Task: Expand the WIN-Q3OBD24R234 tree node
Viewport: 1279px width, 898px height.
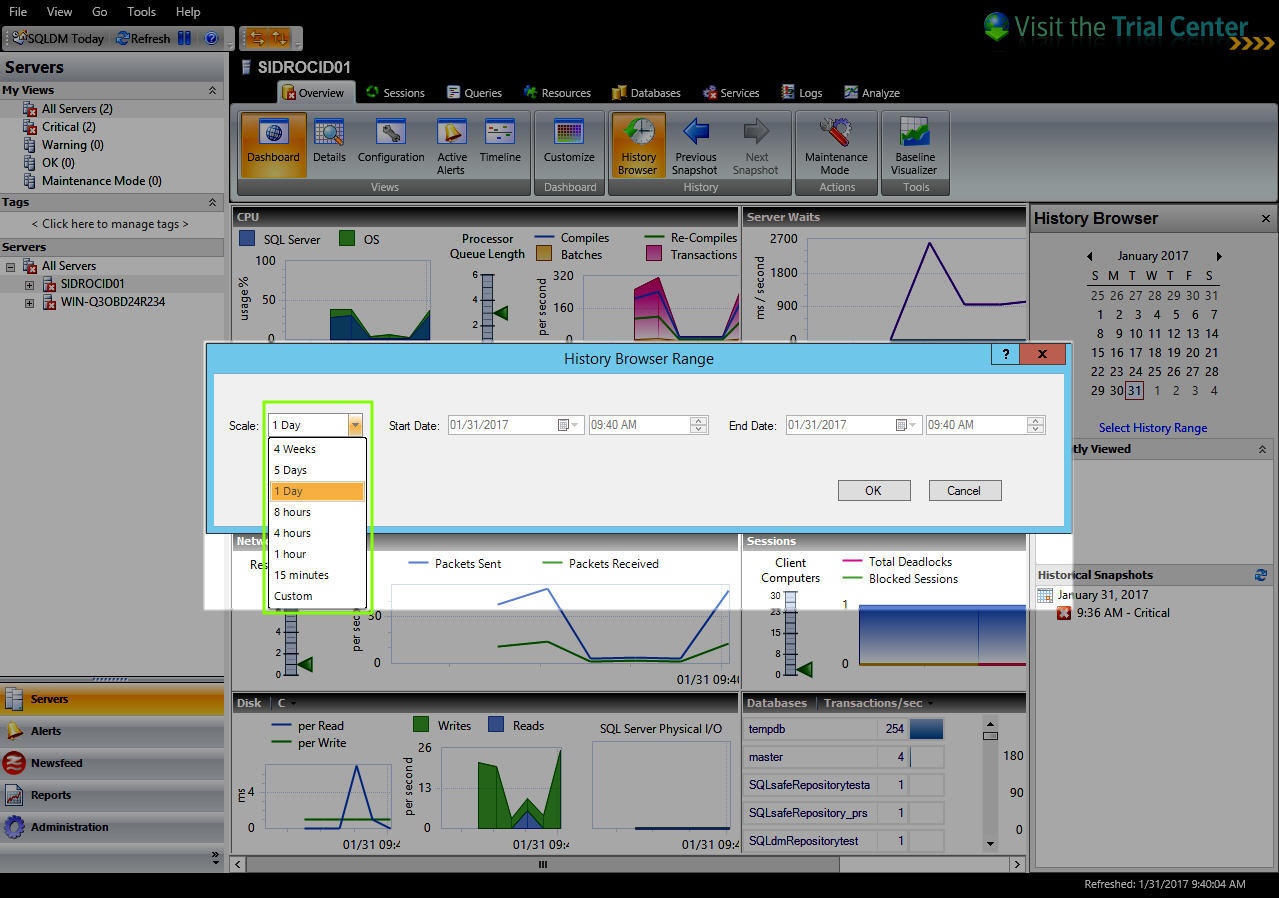Action: (x=29, y=302)
